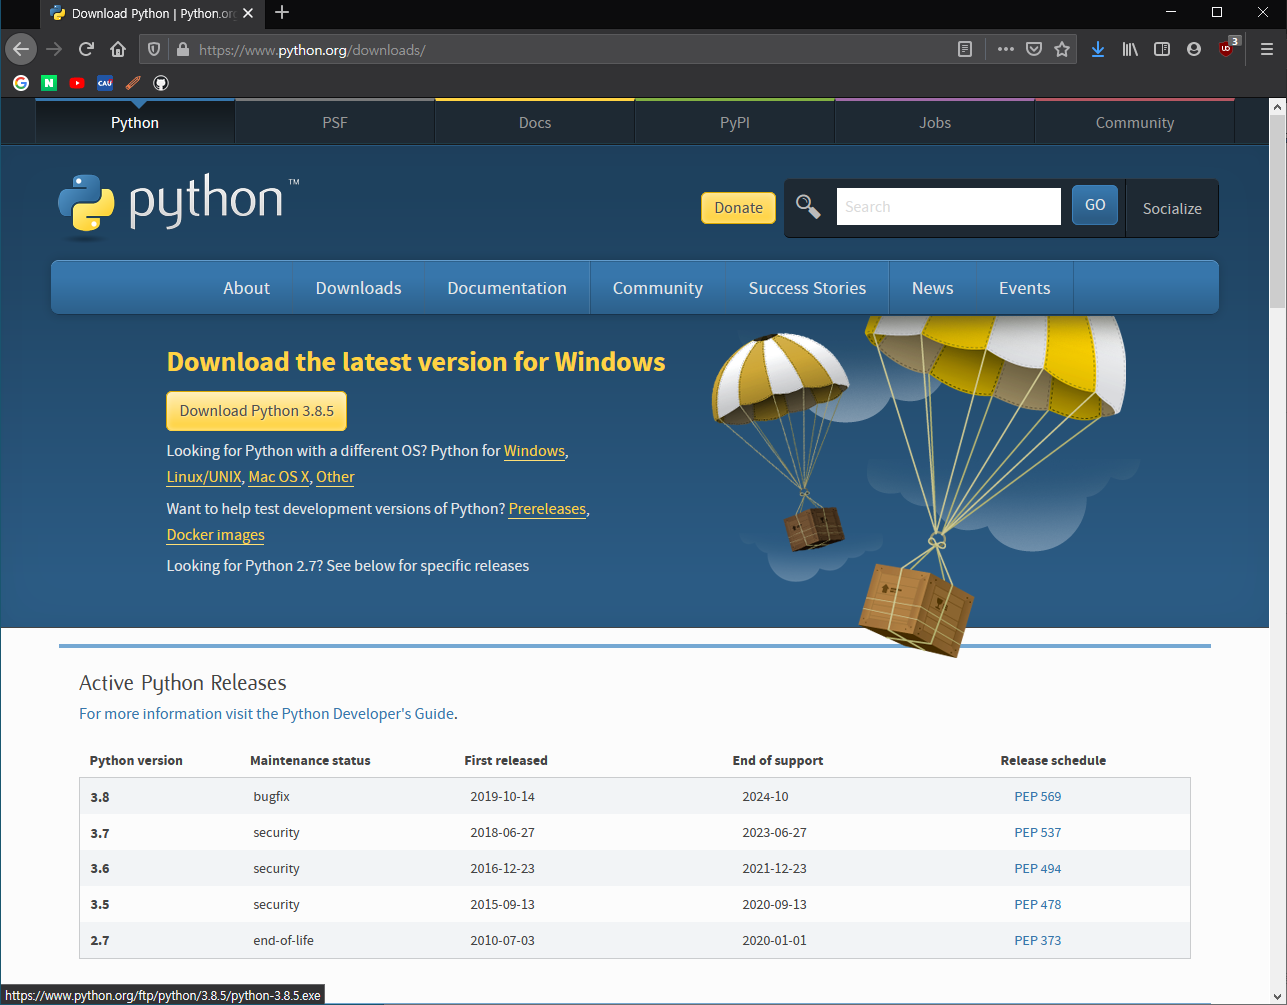
Task: Switch to the Jobs top tab
Action: 935,123
